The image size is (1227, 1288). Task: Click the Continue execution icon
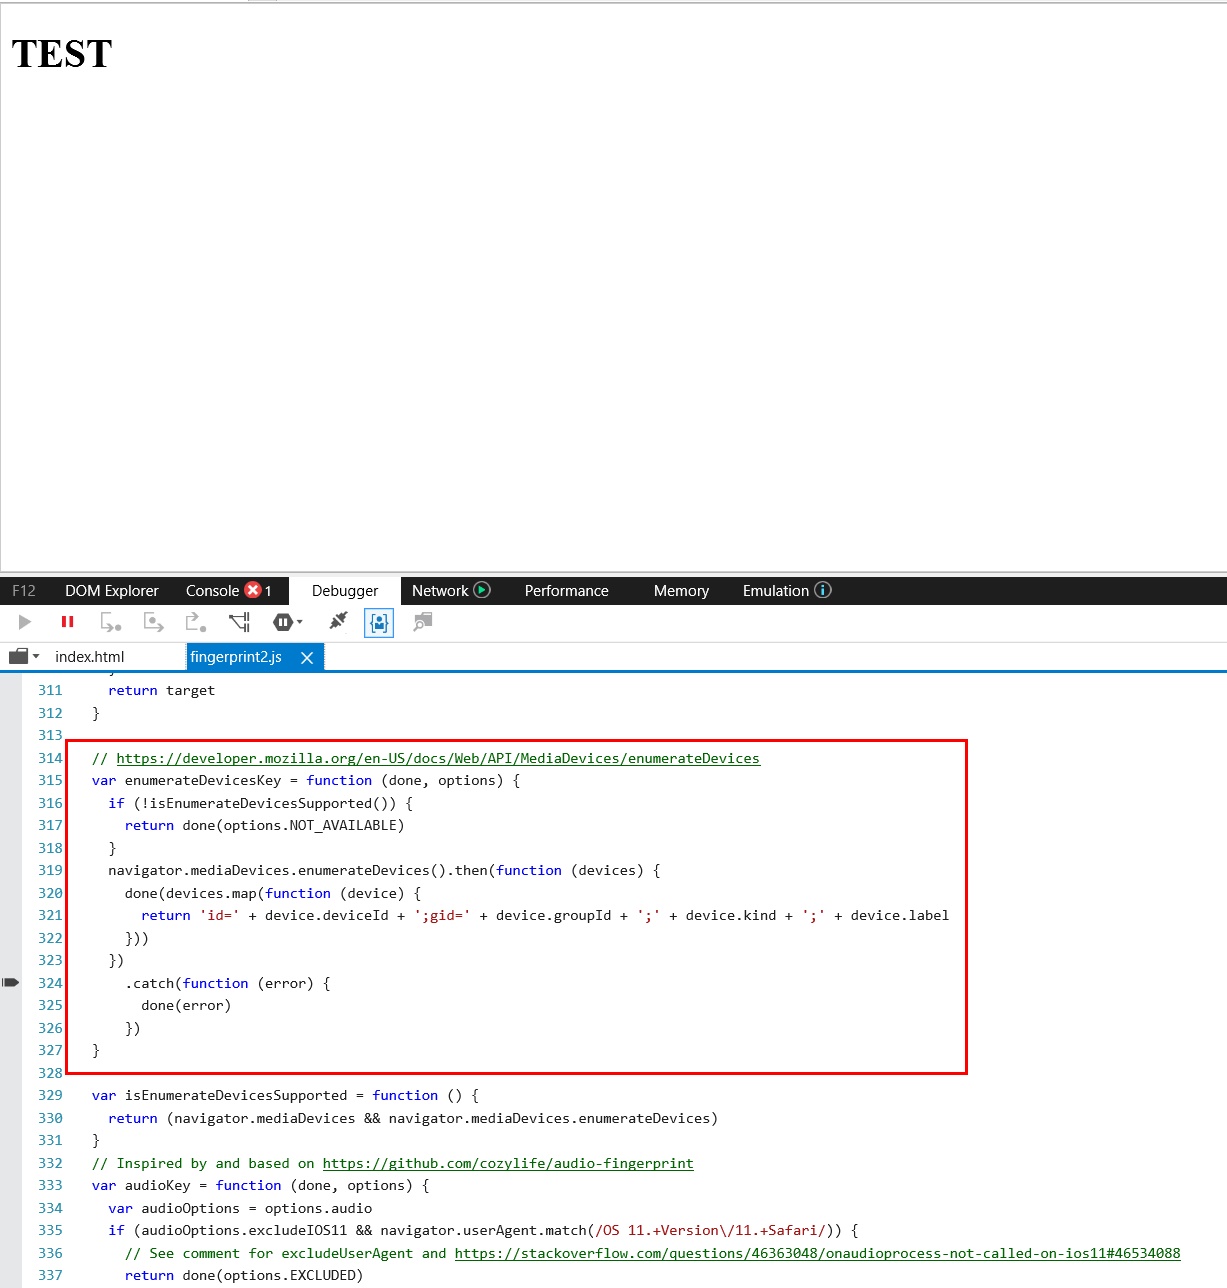25,622
